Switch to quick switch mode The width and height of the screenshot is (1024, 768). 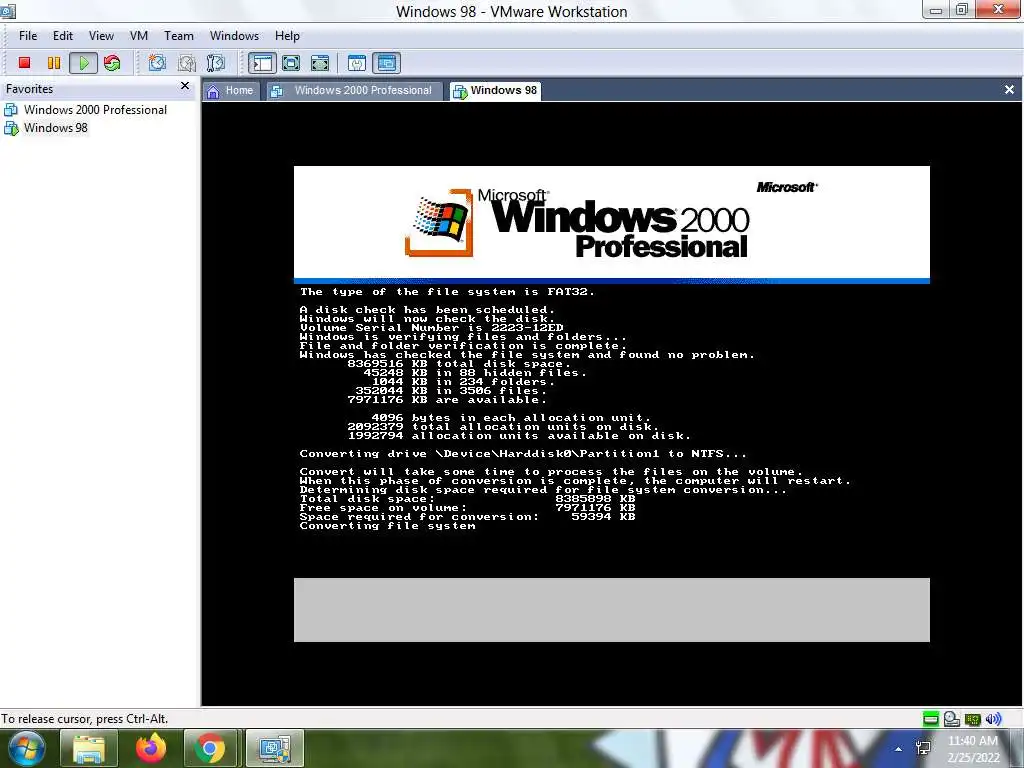[320, 63]
